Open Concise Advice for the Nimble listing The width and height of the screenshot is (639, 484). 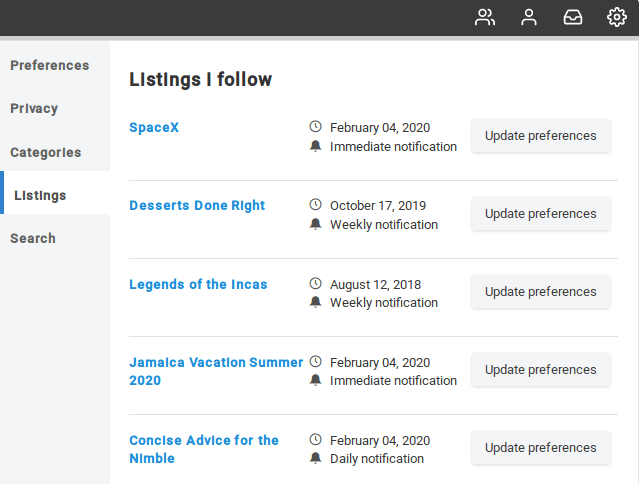click(x=204, y=449)
